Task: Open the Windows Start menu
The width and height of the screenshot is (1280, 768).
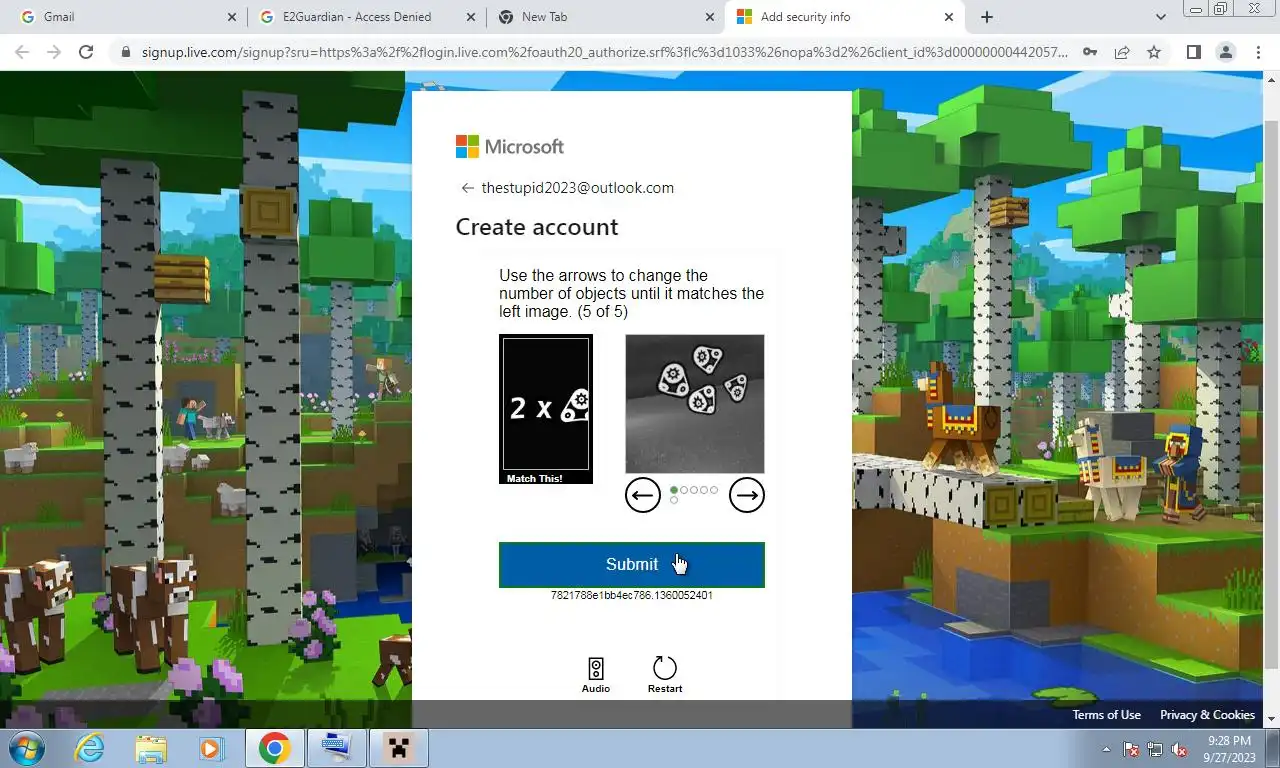Action: 26,748
